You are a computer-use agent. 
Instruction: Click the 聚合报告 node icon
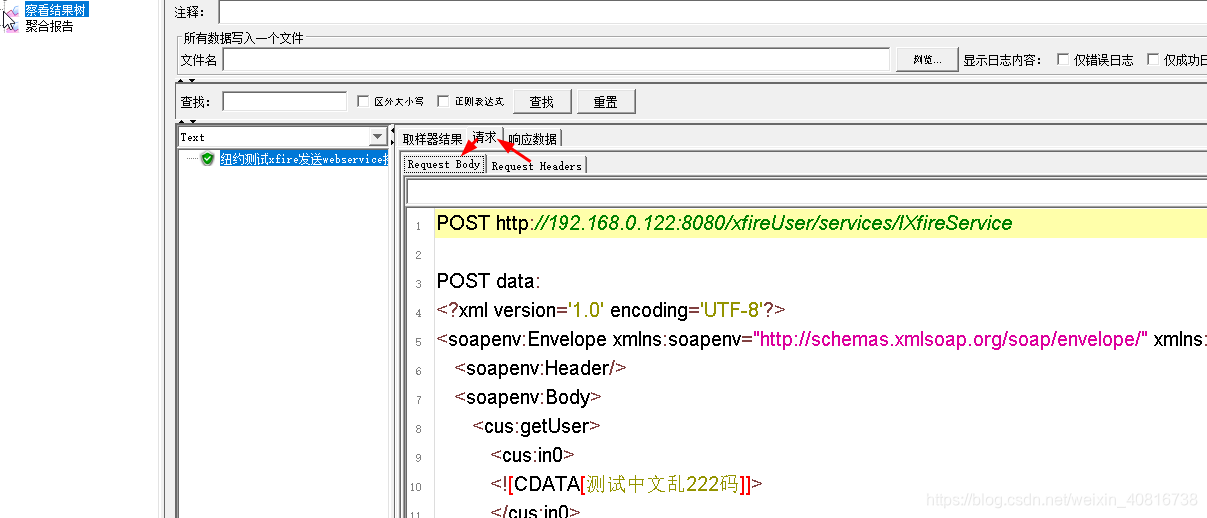(x=11, y=26)
